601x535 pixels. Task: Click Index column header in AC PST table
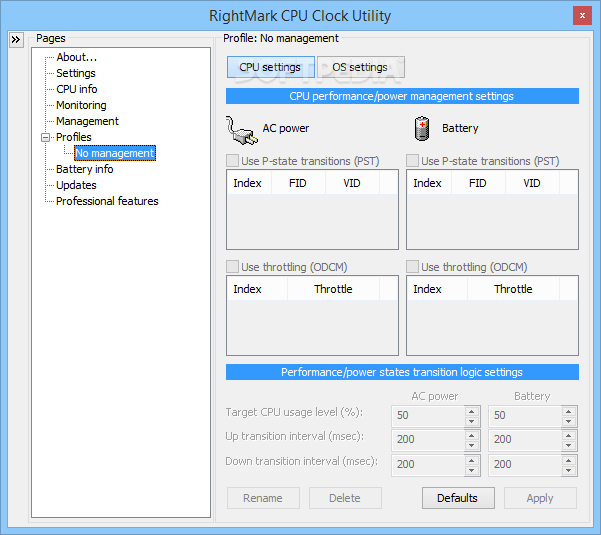(x=250, y=183)
